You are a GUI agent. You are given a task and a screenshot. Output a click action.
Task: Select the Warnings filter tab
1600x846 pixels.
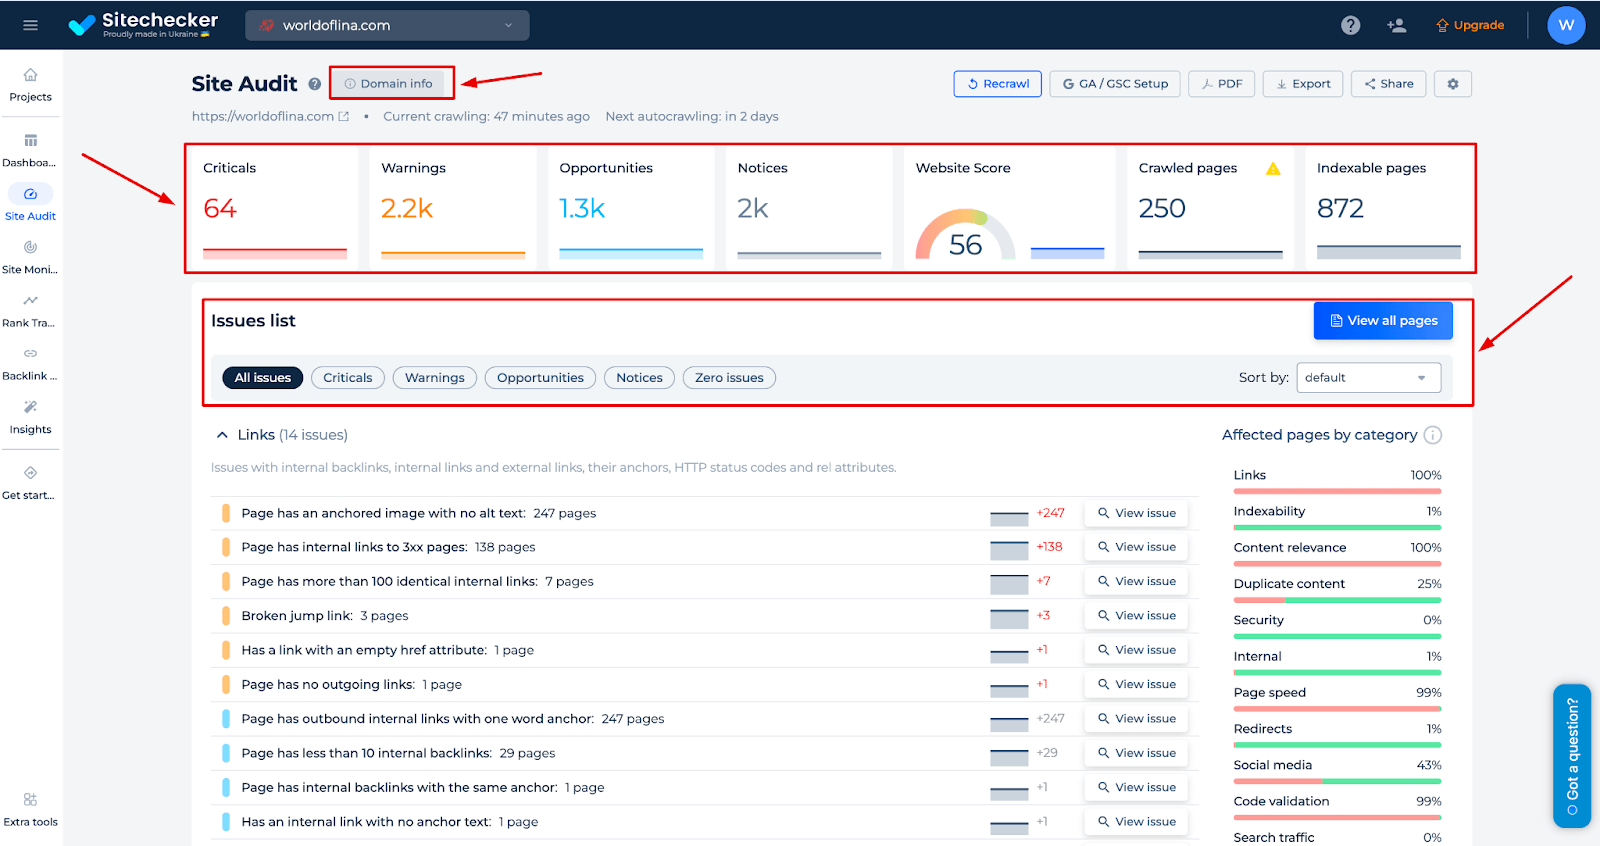coord(435,377)
